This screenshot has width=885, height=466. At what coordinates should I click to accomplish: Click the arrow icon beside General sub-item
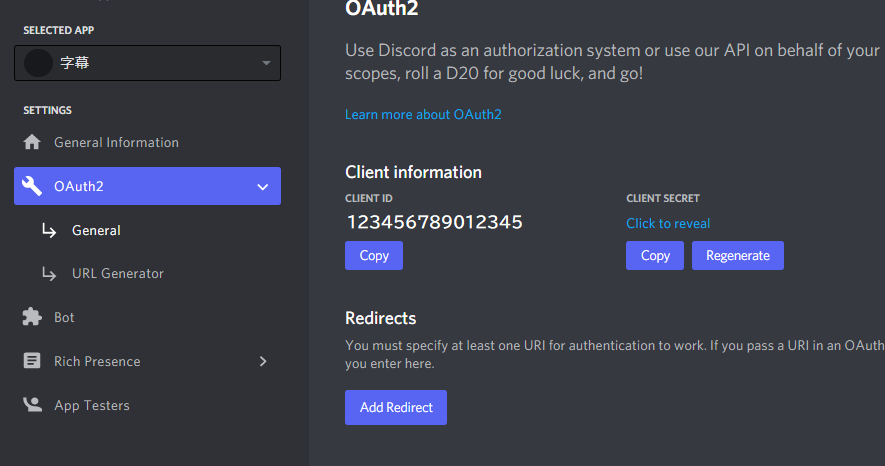tap(49, 230)
